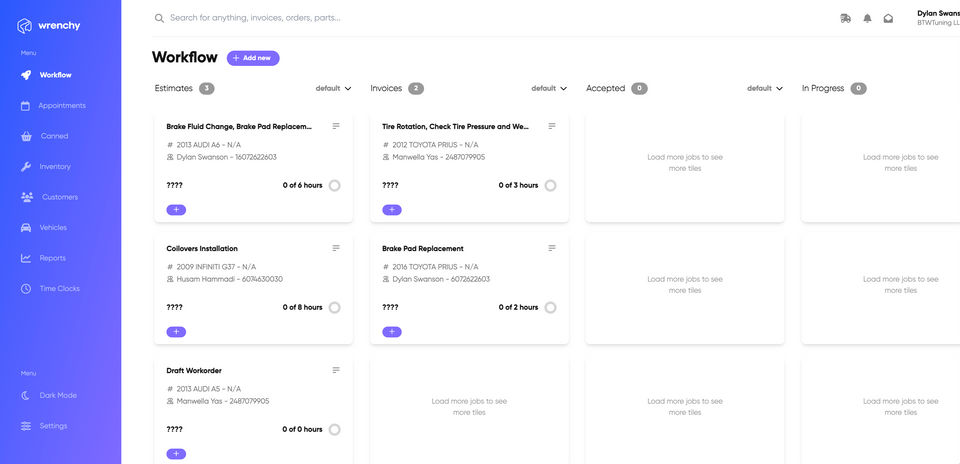The width and height of the screenshot is (960, 464).
Task: Open the menu icon on Coilovers Installation card
Action: click(x=336, y=248)
